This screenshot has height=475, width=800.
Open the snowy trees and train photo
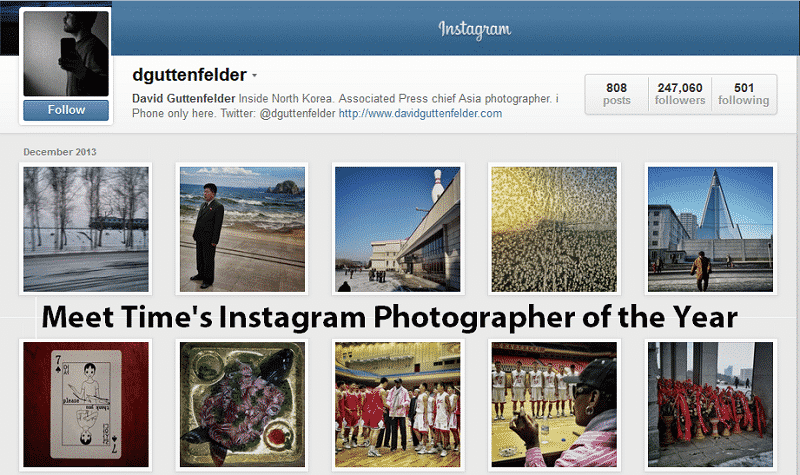pyautogui.click(x=86, y=229)
